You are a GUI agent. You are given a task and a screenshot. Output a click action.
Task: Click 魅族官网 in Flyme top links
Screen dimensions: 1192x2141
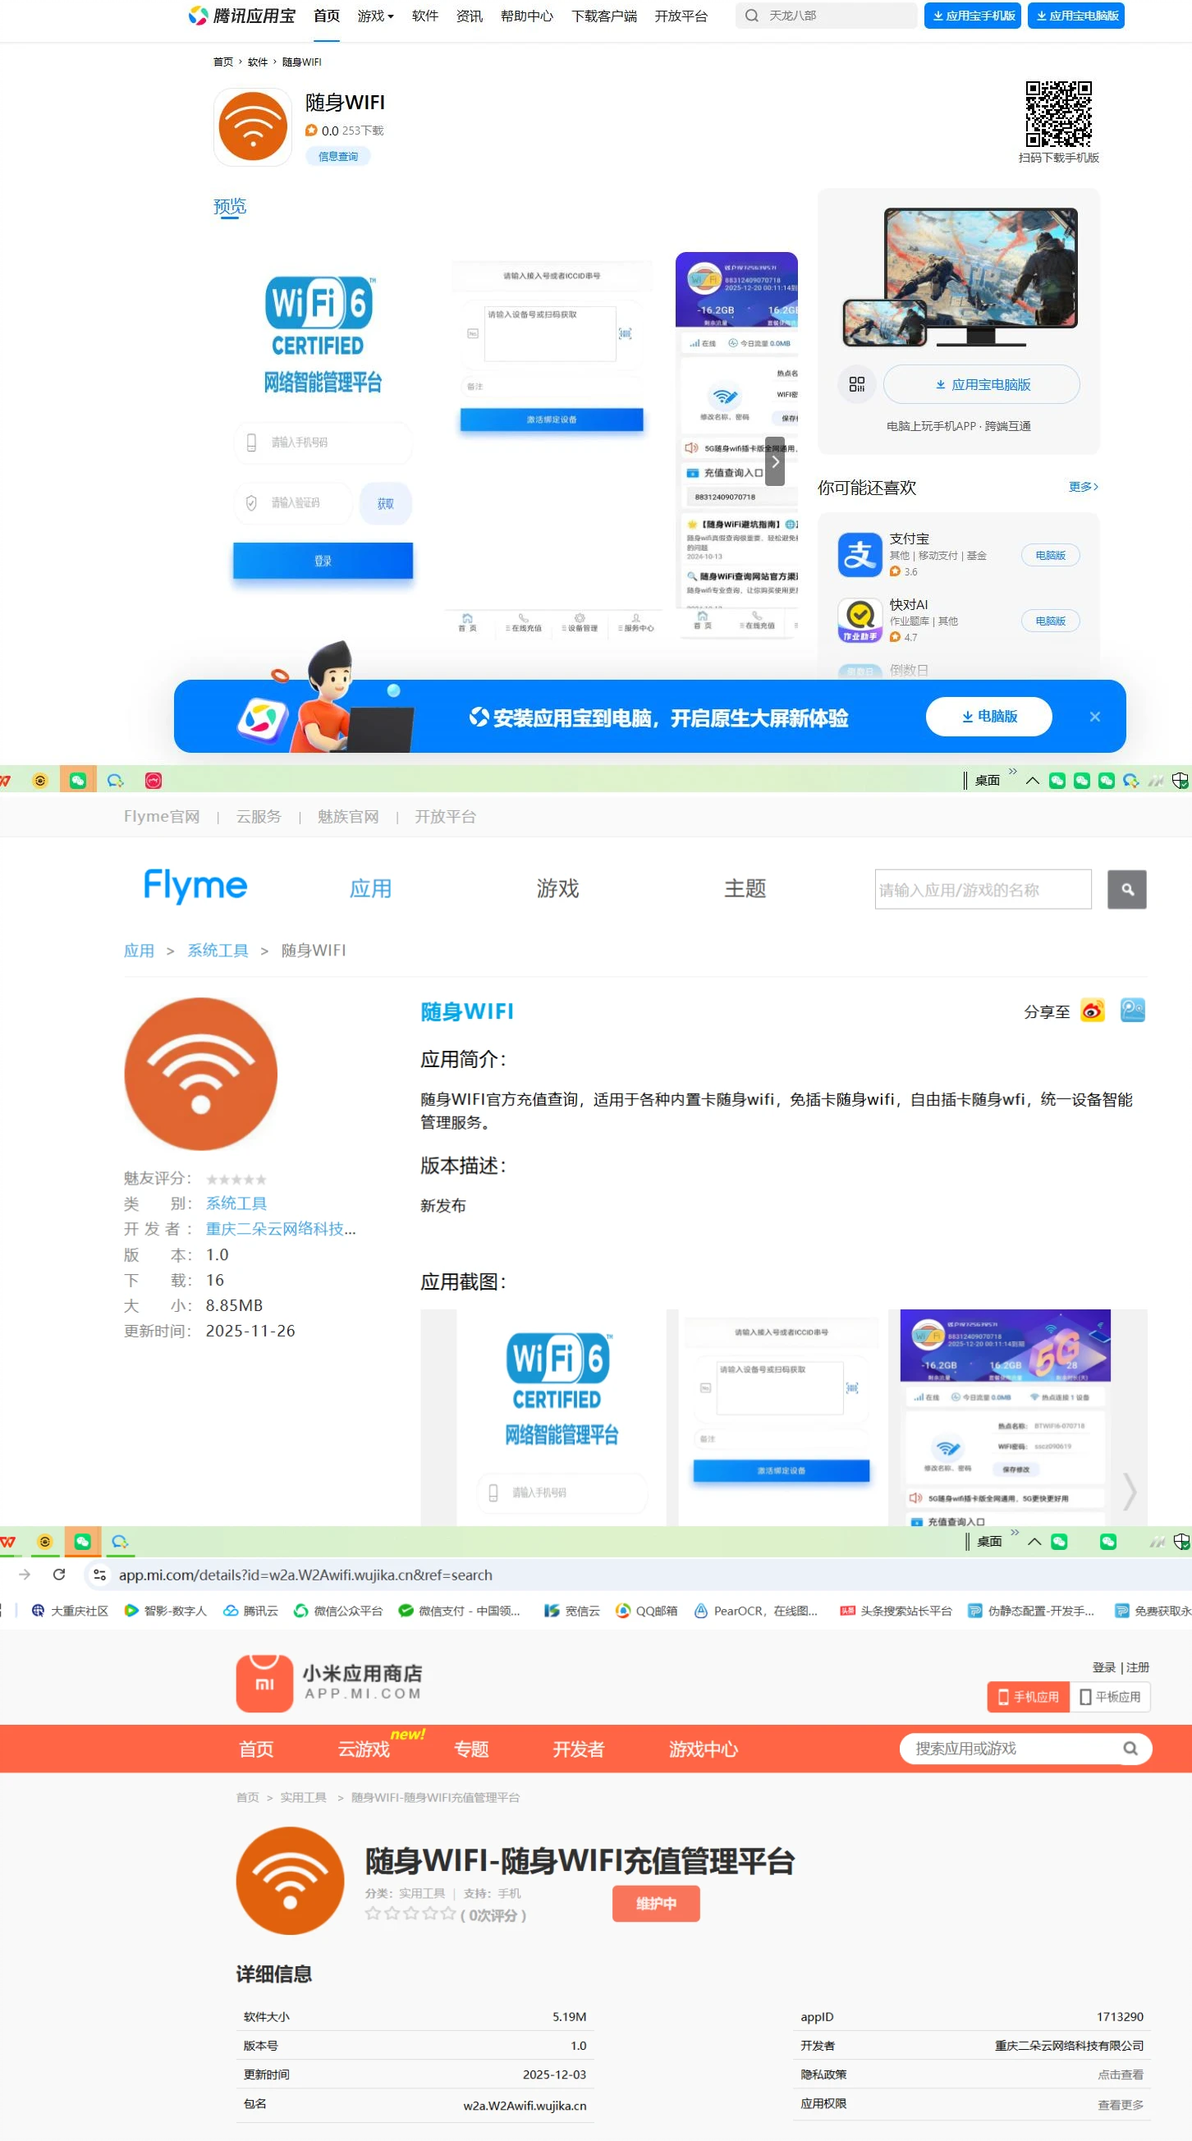[x=348, y=816]
